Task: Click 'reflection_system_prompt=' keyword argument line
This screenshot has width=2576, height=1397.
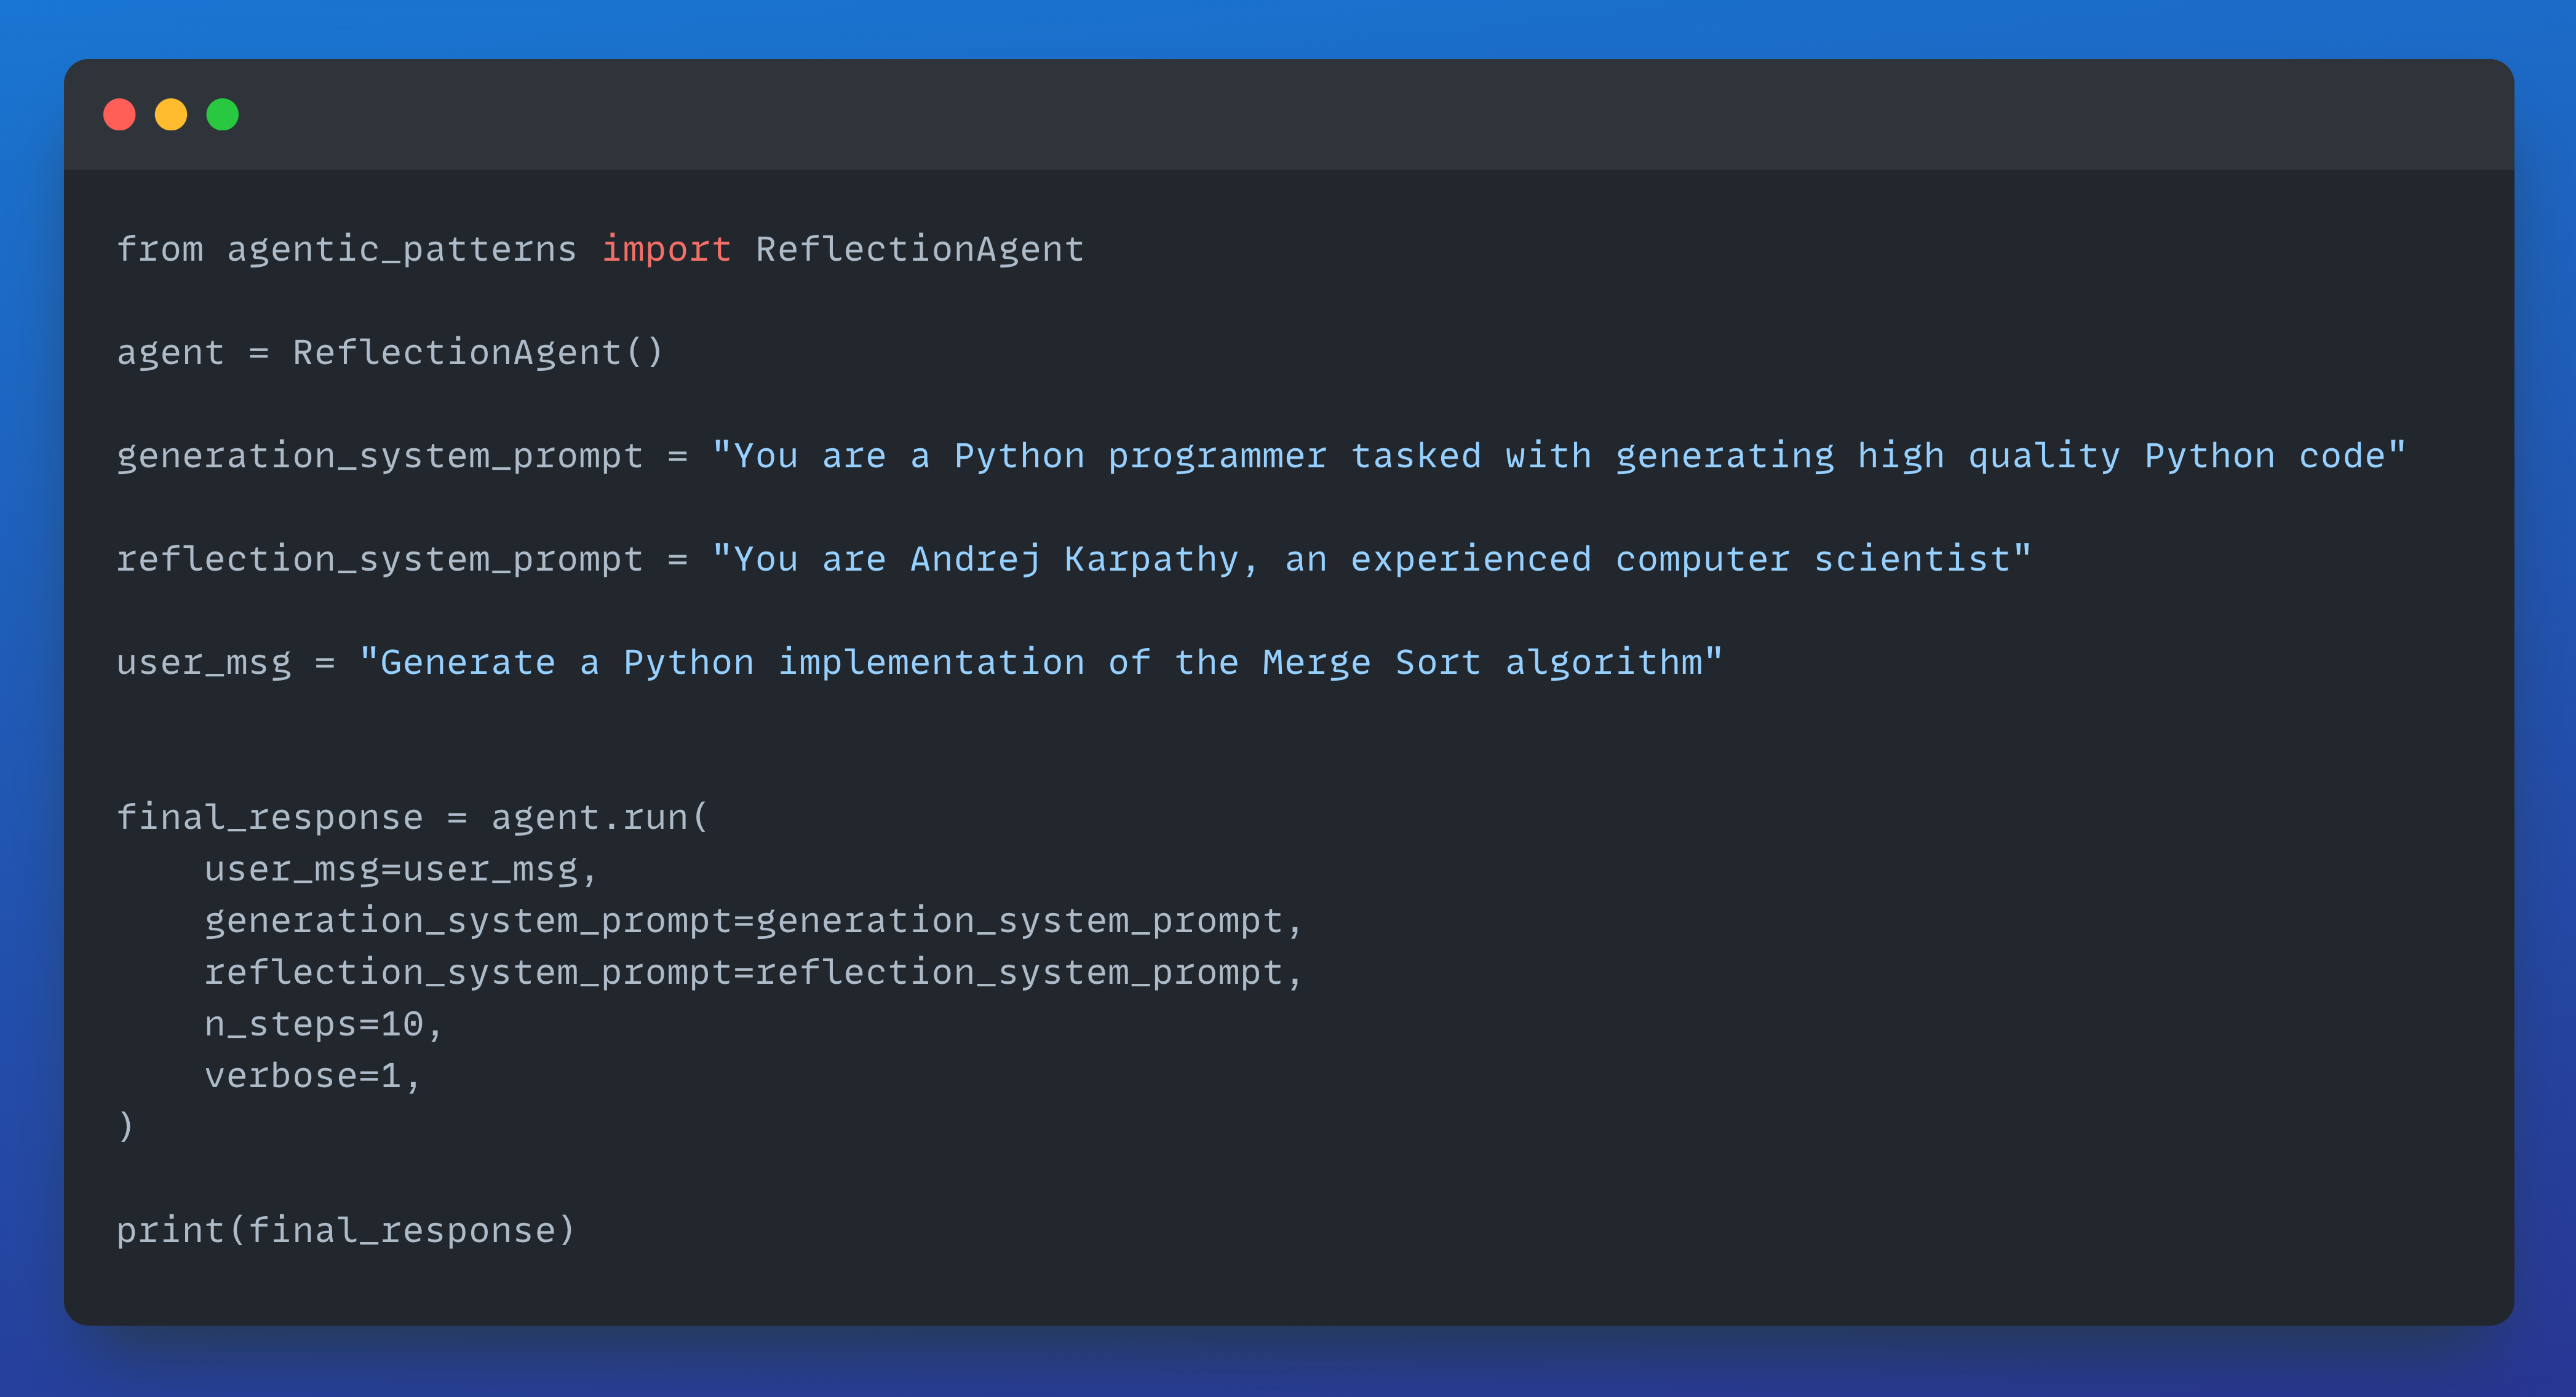Action: (x=753, y=972)
